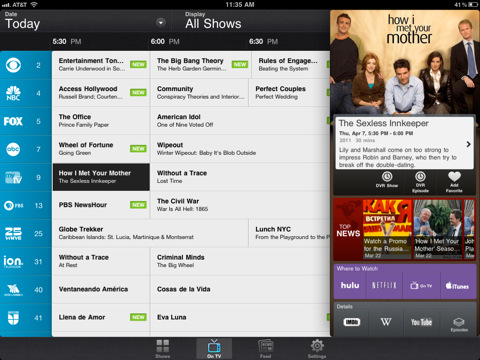Tap the 6:00 PM time header
The height and width of the screenshot is (360, 480).
click(x=165, y=42)
